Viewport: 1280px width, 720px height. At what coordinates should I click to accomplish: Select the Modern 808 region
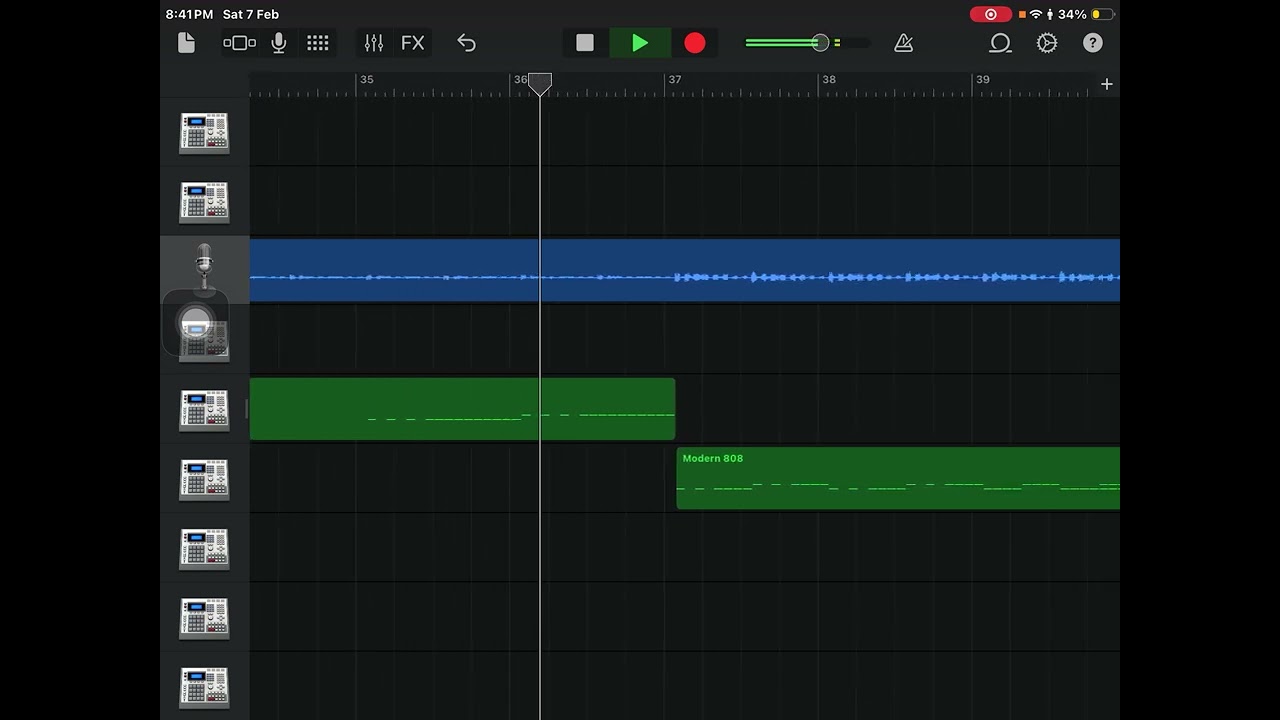(898, 478)
